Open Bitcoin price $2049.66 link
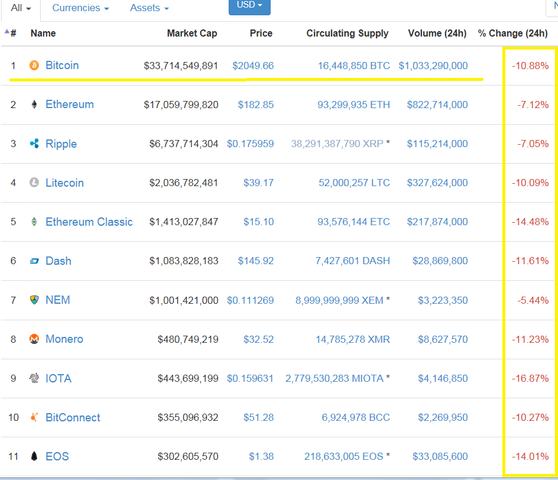Image resolution: width=558 pixels, height=480 pixels. coord(253,66)
